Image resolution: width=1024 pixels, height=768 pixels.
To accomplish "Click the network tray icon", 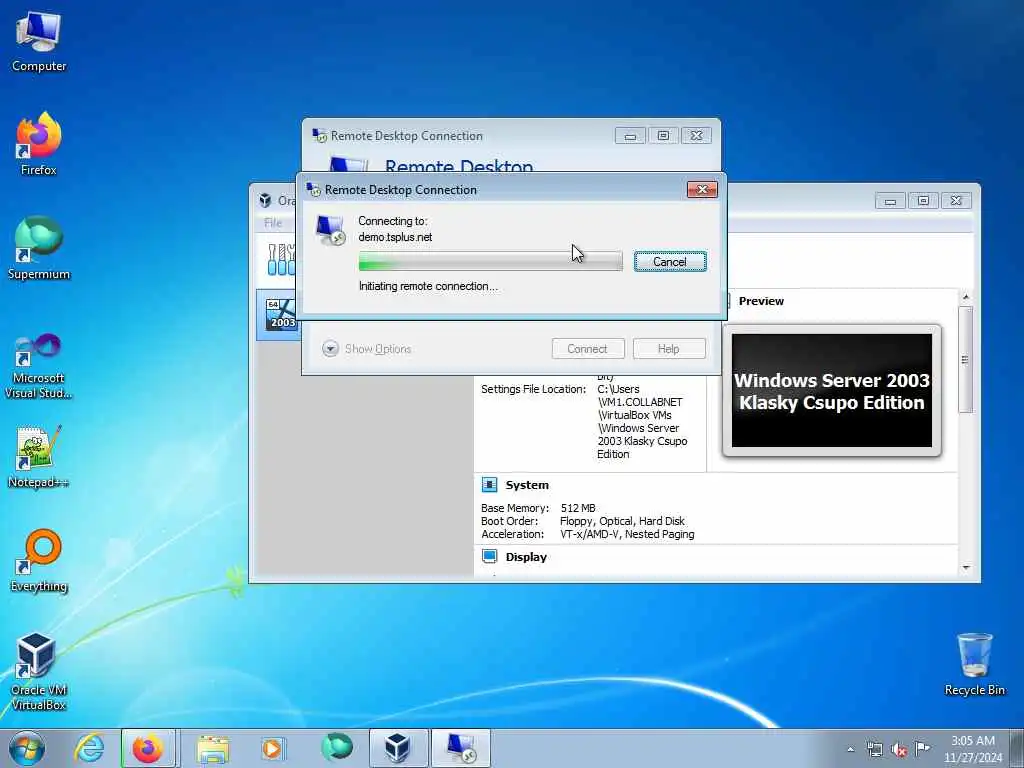I will [874, 749].
